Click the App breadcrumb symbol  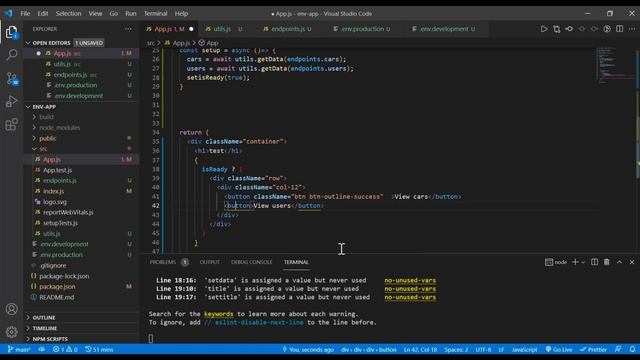click(x=209, y=42)
